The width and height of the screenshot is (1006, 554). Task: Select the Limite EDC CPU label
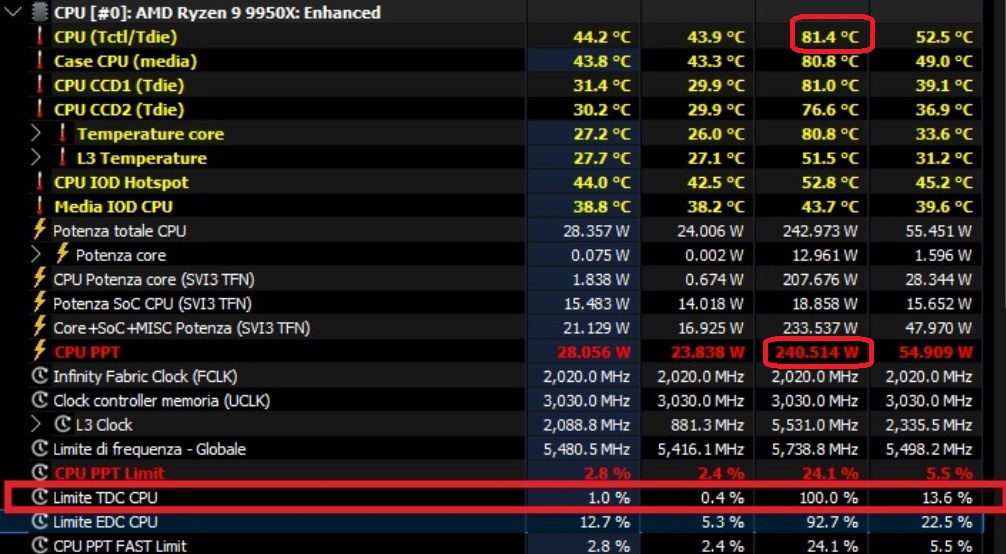click(x=105, y=522)
